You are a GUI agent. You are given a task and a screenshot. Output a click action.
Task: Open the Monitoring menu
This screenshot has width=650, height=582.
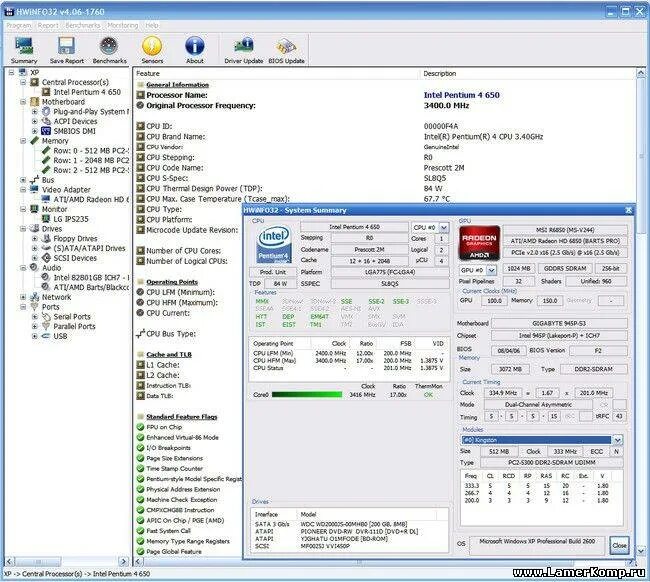click(123, 25)
